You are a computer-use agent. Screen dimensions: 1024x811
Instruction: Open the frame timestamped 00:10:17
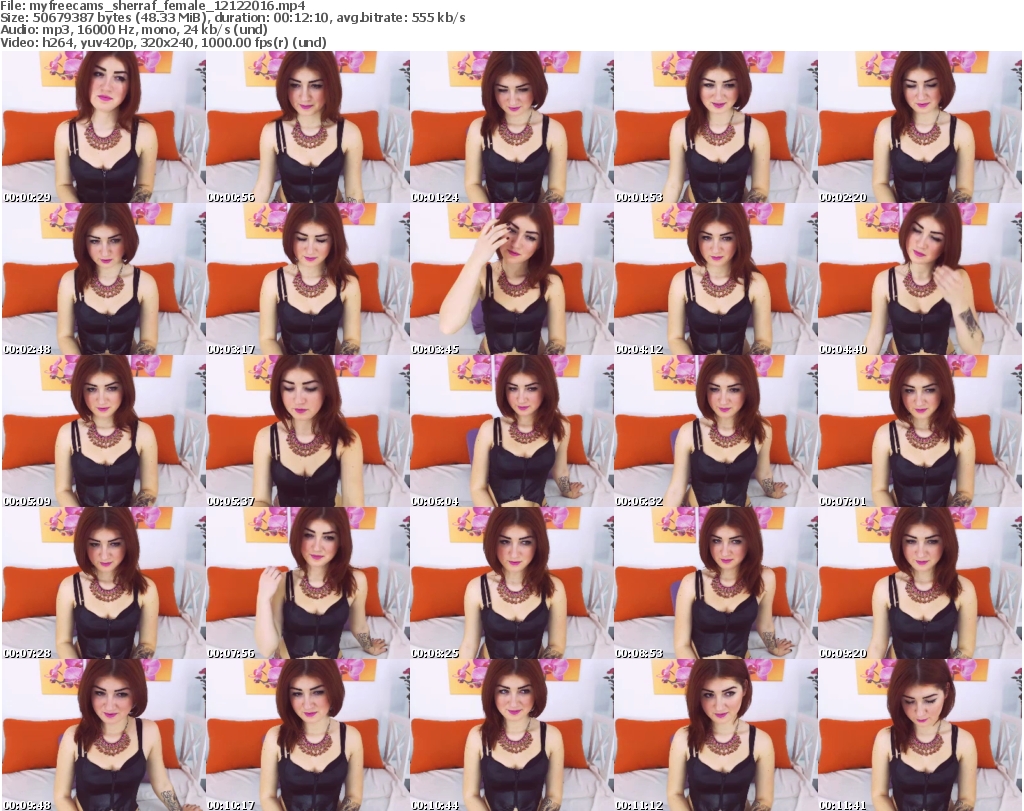coord(308,735)
